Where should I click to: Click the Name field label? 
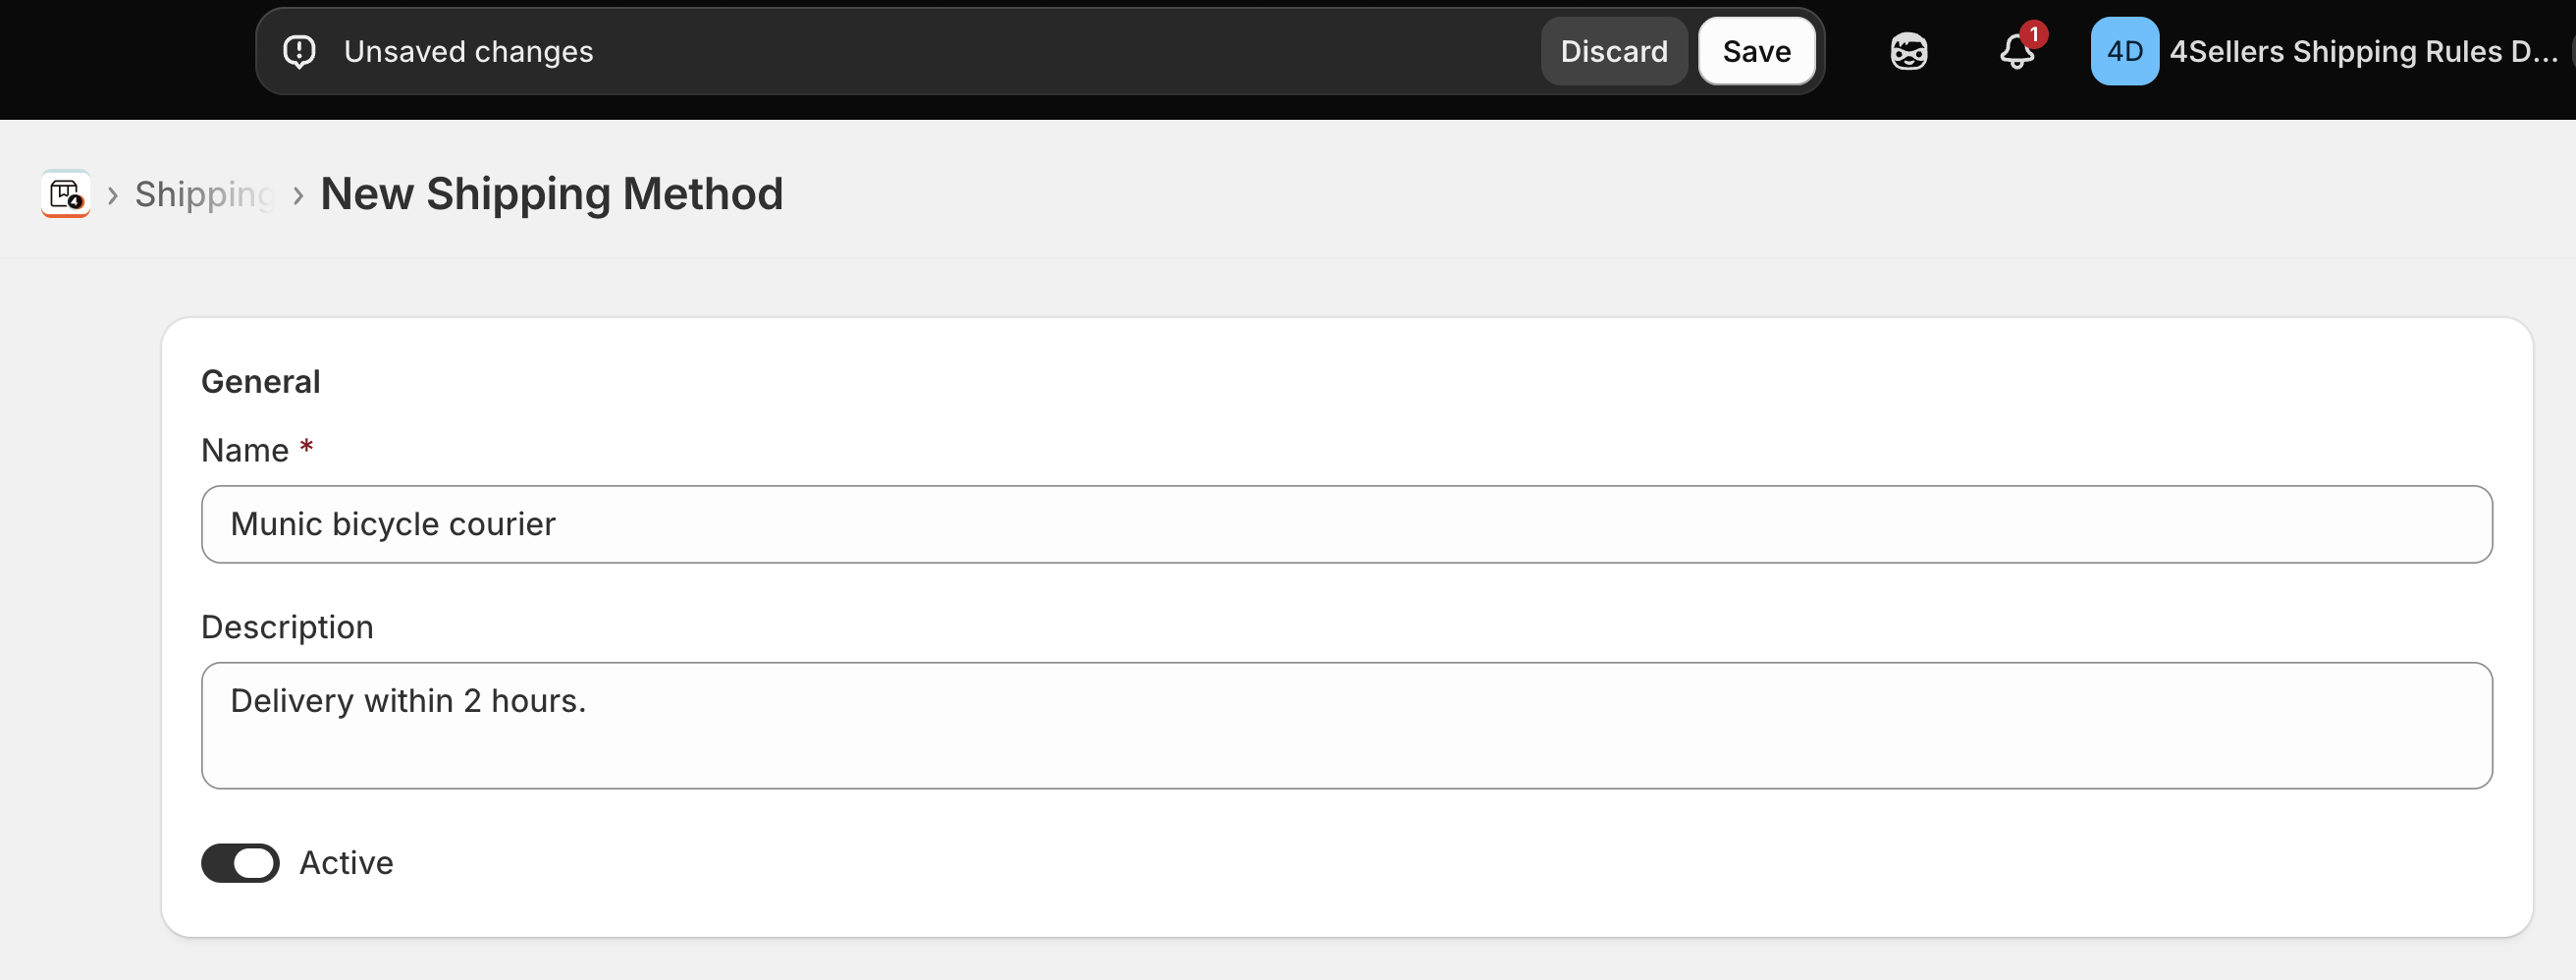click(x=245, y=450)
